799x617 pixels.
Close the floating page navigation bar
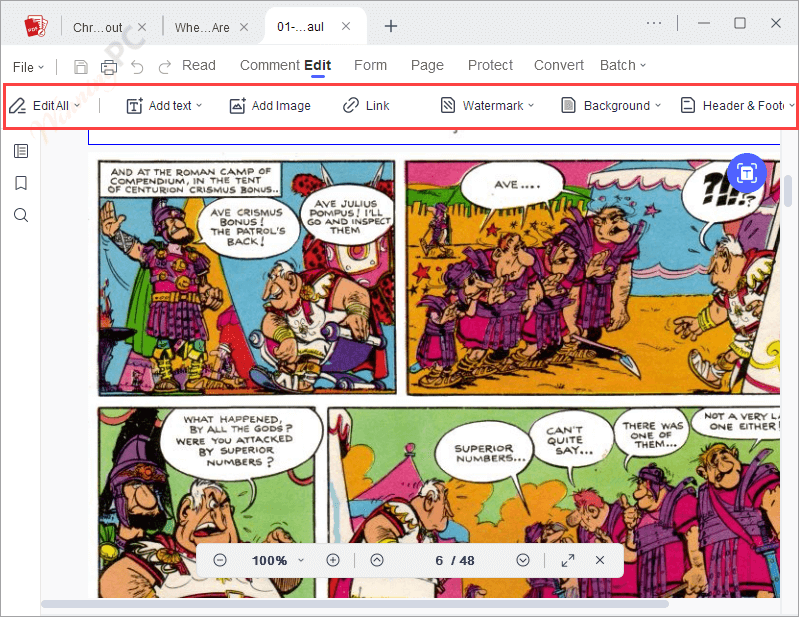[600, 560]
